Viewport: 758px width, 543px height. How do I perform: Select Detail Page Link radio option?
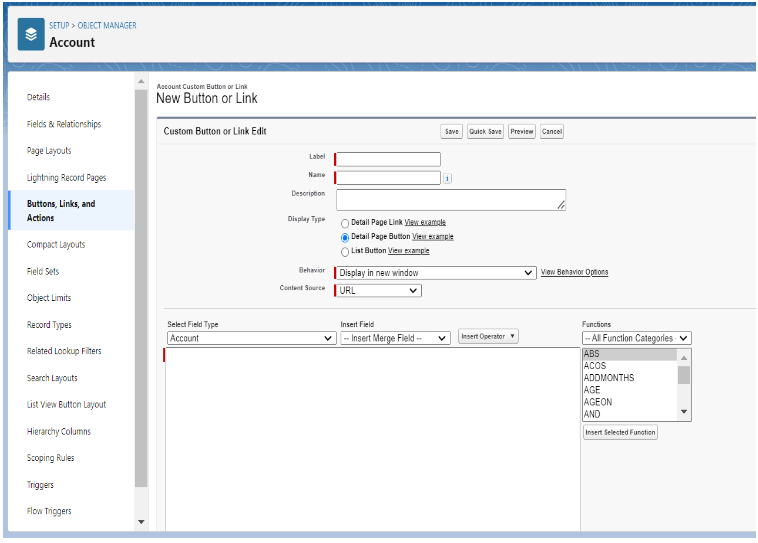pos(345,223)
